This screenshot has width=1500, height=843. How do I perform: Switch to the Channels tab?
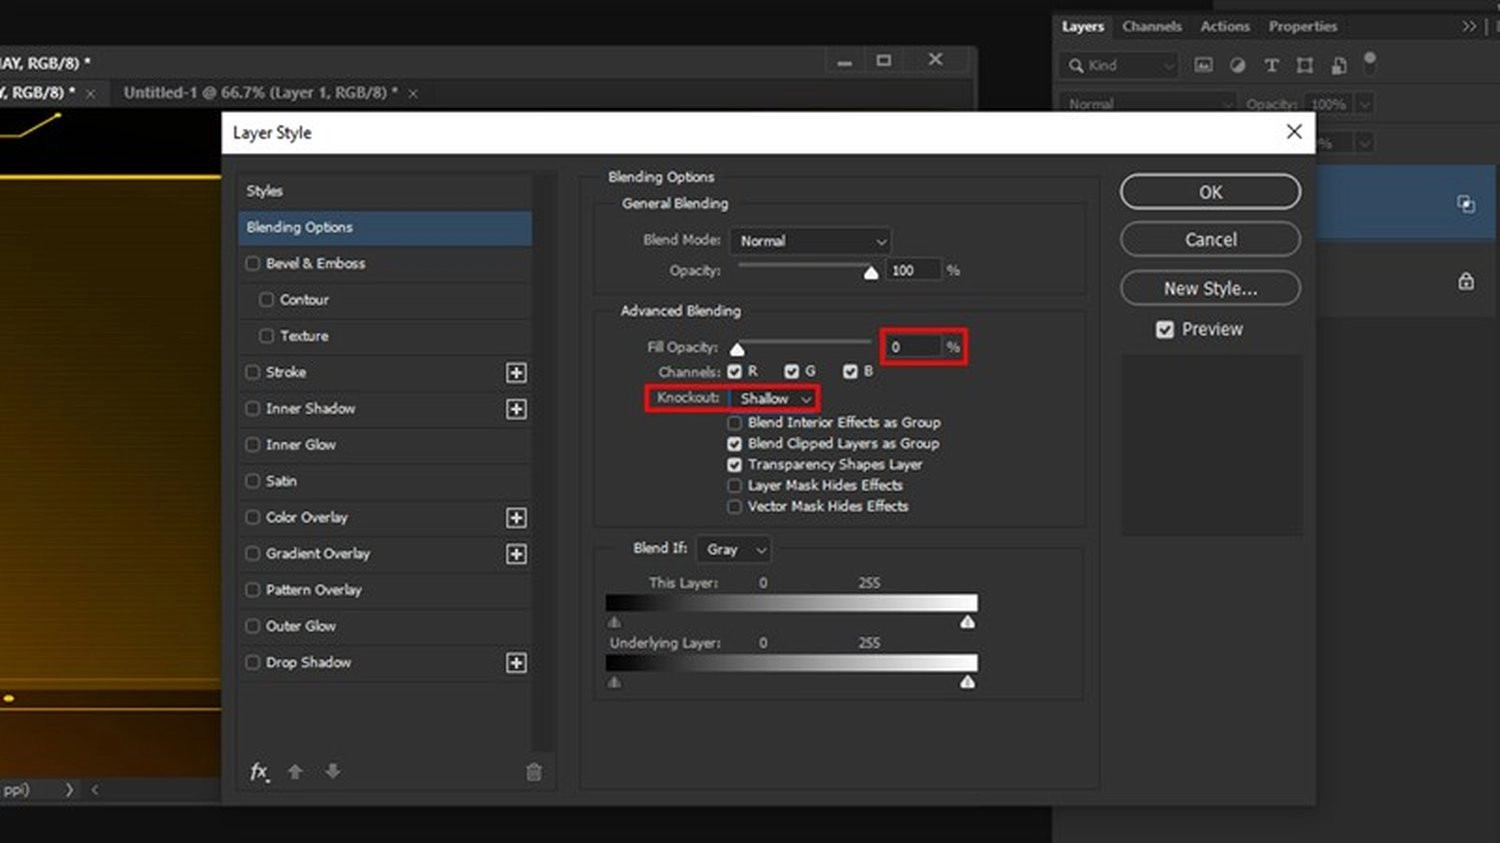point(1152,27)
